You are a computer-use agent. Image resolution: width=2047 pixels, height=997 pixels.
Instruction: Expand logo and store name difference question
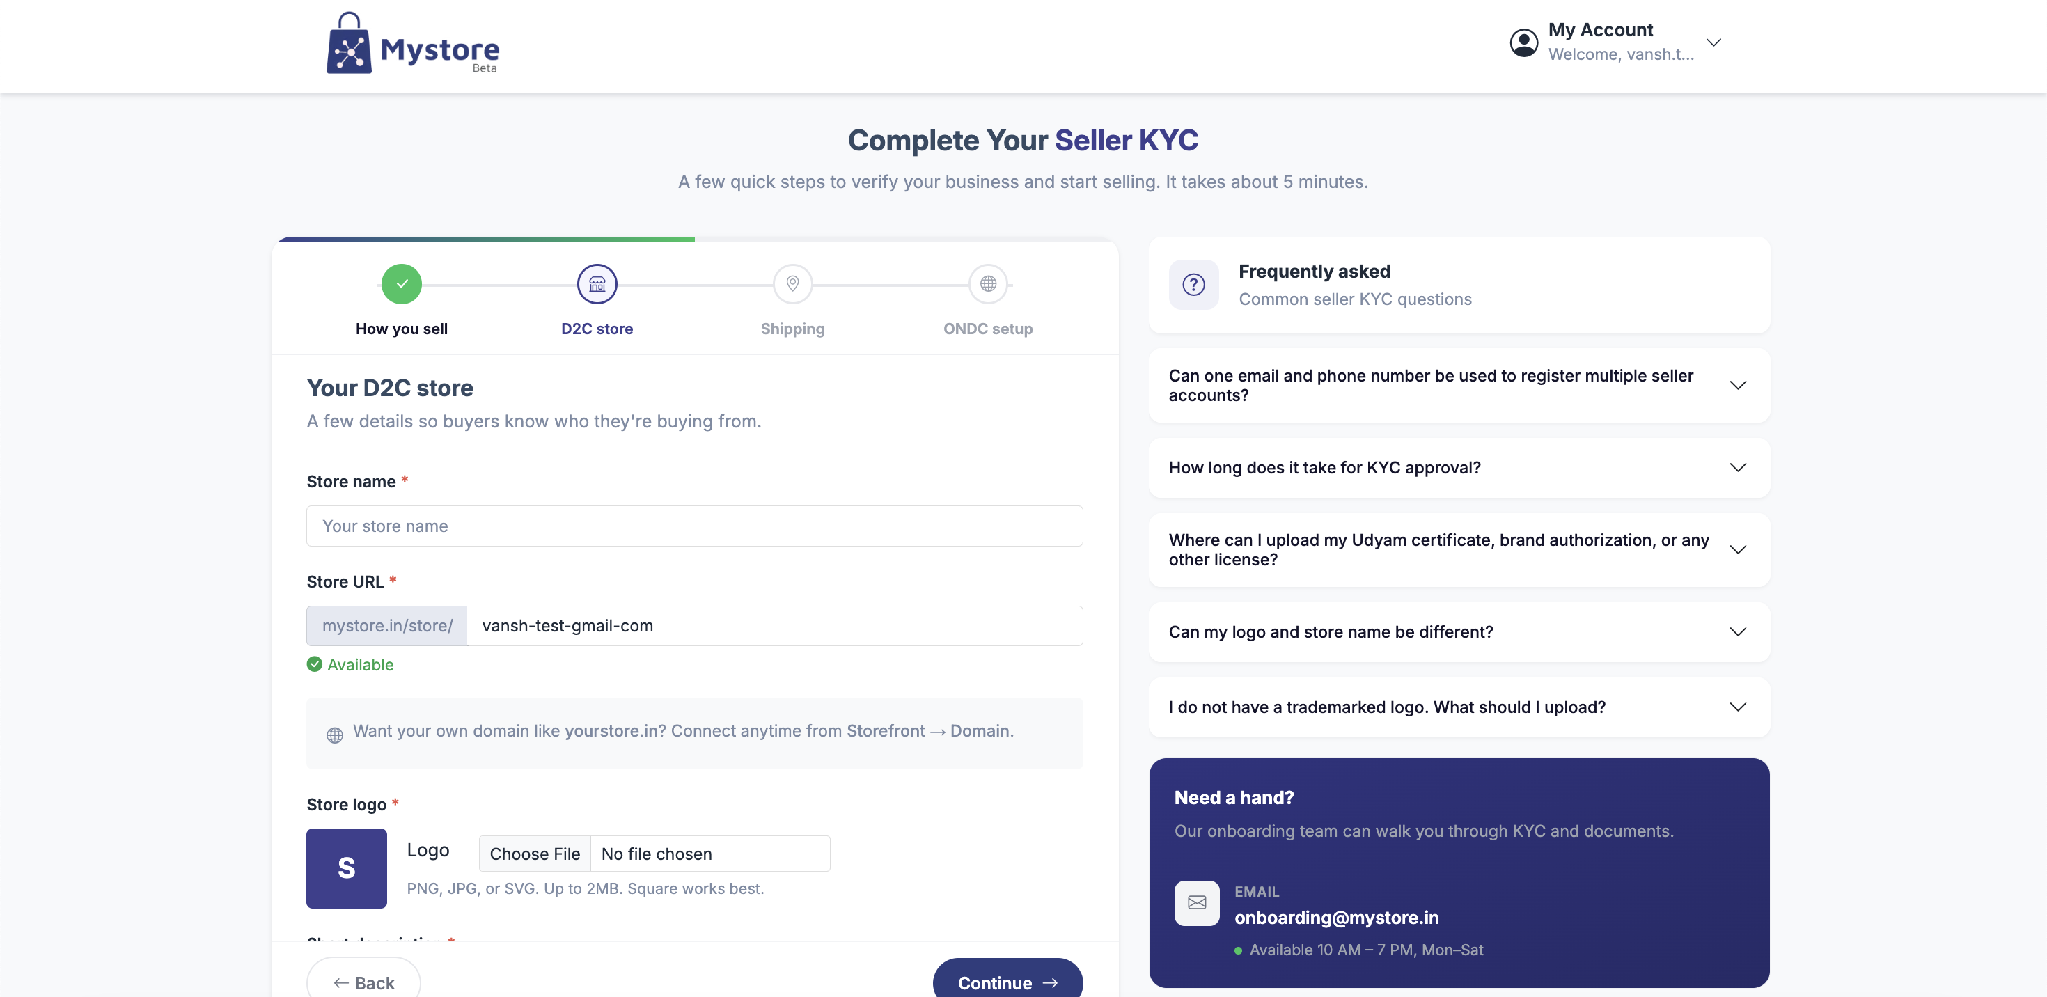[1459, 632]
